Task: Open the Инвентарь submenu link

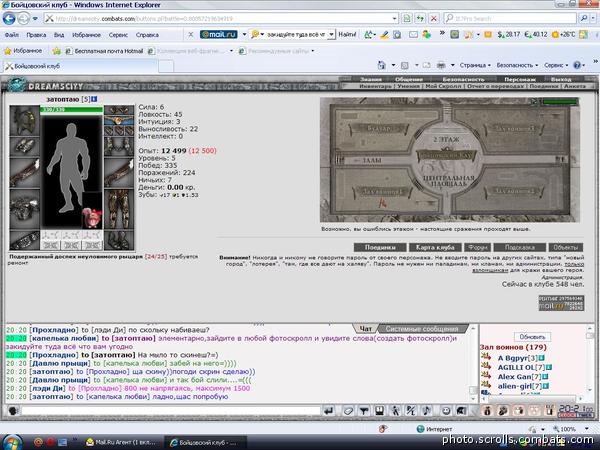Action: click(x=375, y=86)
